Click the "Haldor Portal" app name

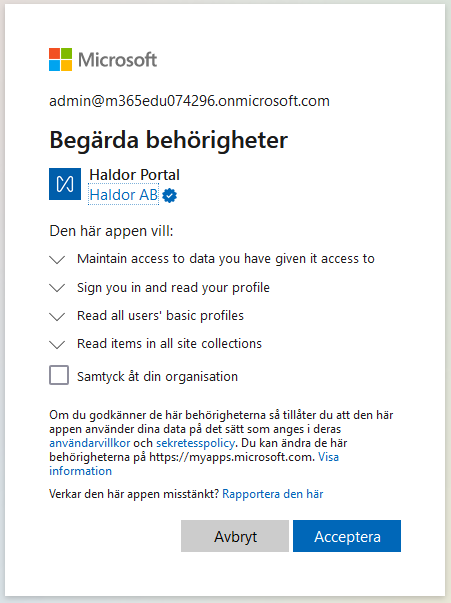(x=135, y=175)
